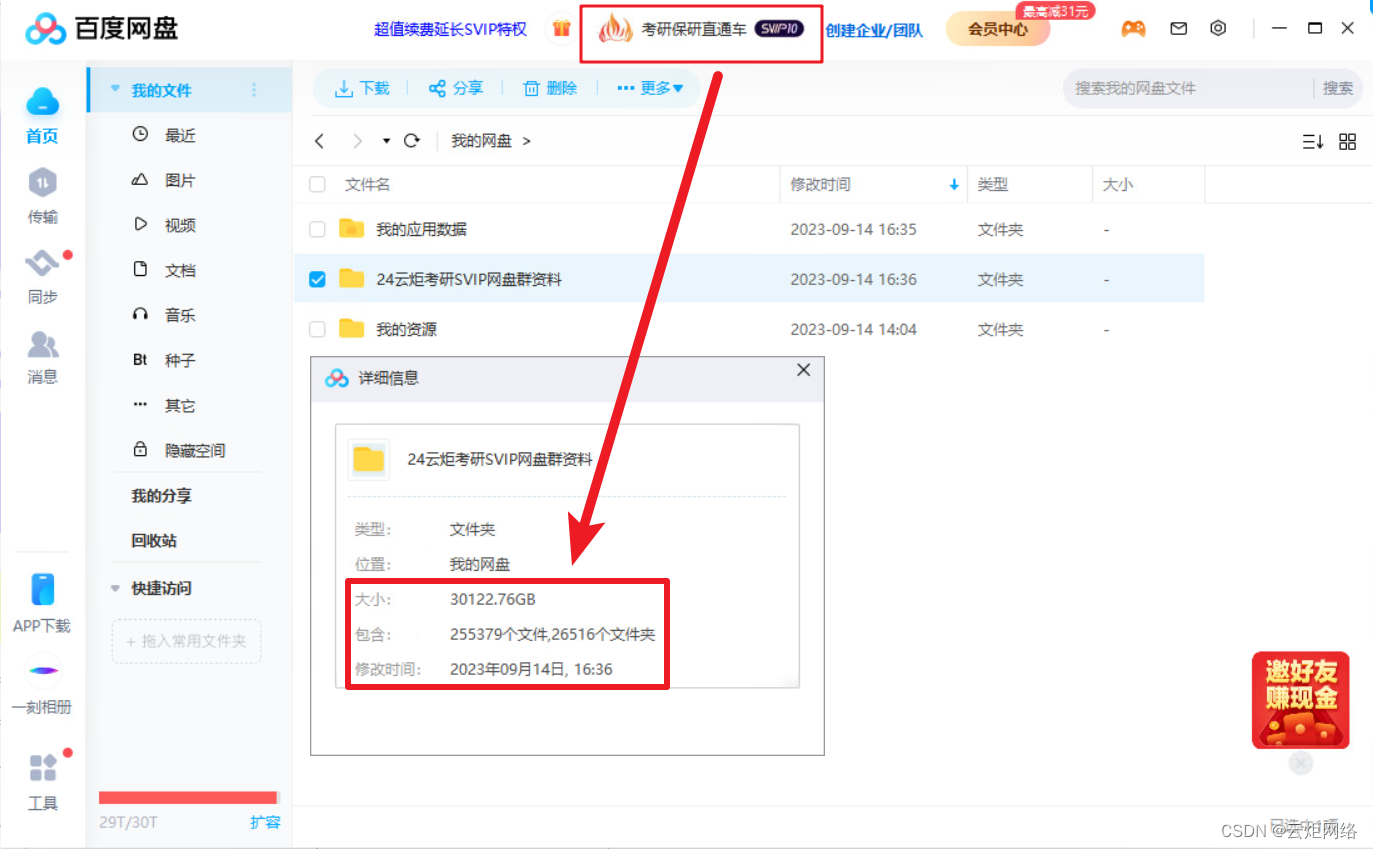Click the 分享 share button
This screenshot has width=1373, height=849.
(x=456, y=88)
